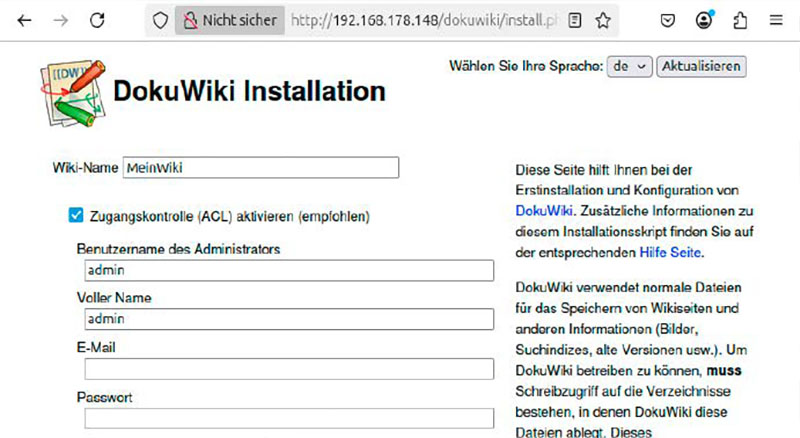Click the Aktualisieren button
The image size is (800, 438).
(x=701, y=67)
